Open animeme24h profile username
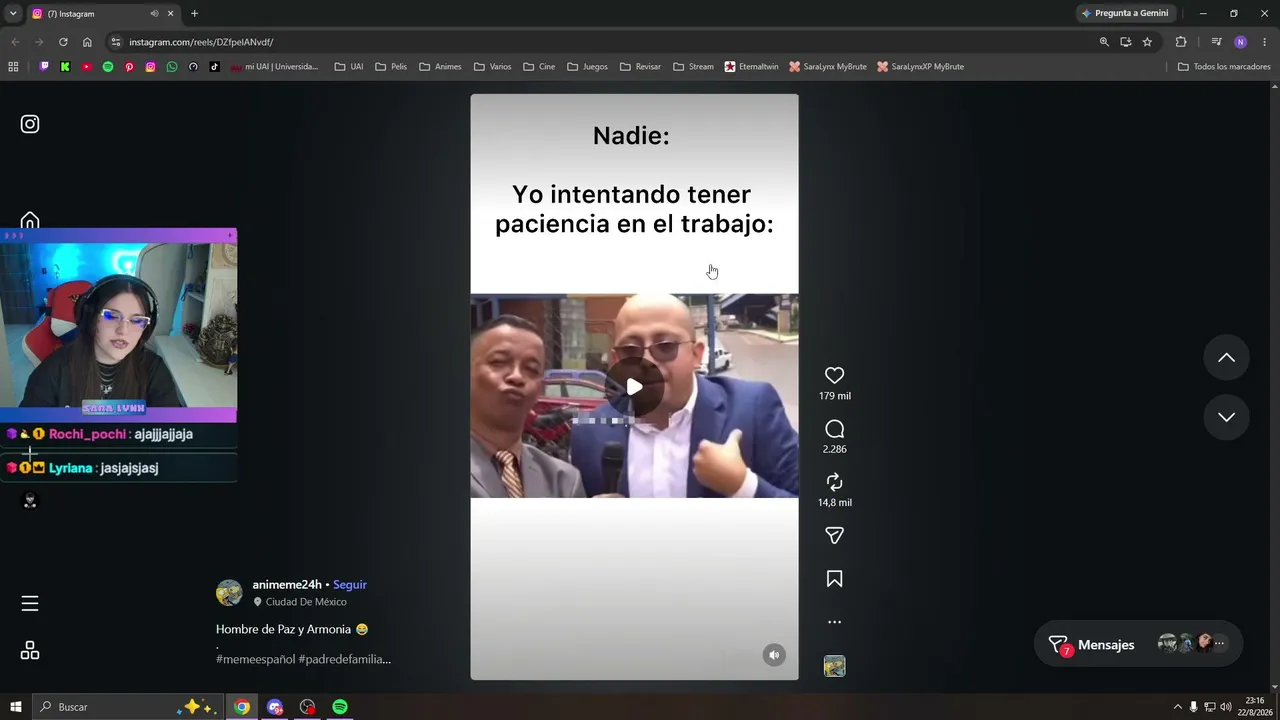1280x720 pixels. click(x=287, y=585)
